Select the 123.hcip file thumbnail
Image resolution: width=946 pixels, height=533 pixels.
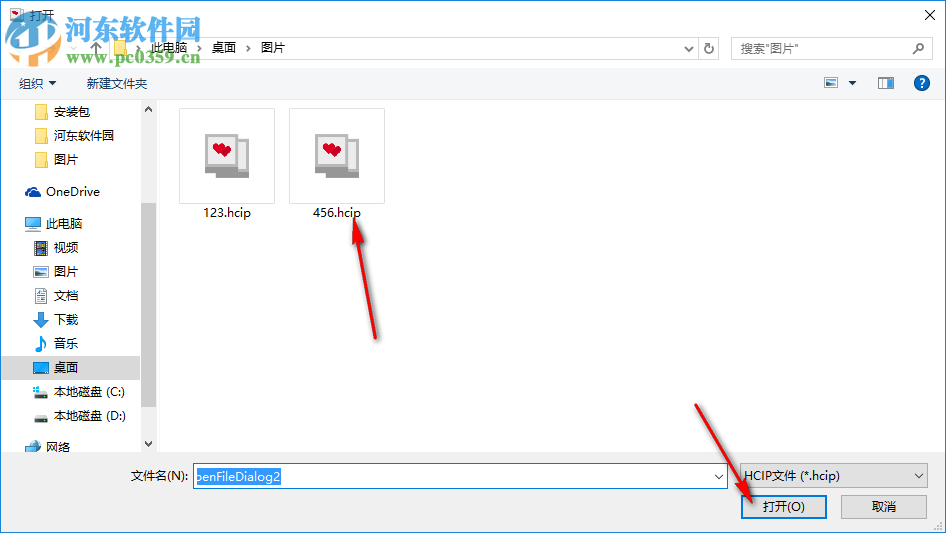[x=227, y=156]
